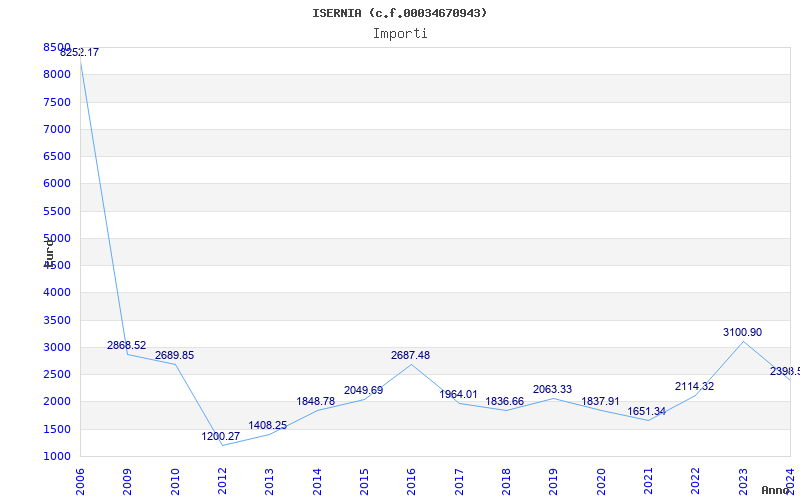Select the 1651.34 data label

point(646,411)
